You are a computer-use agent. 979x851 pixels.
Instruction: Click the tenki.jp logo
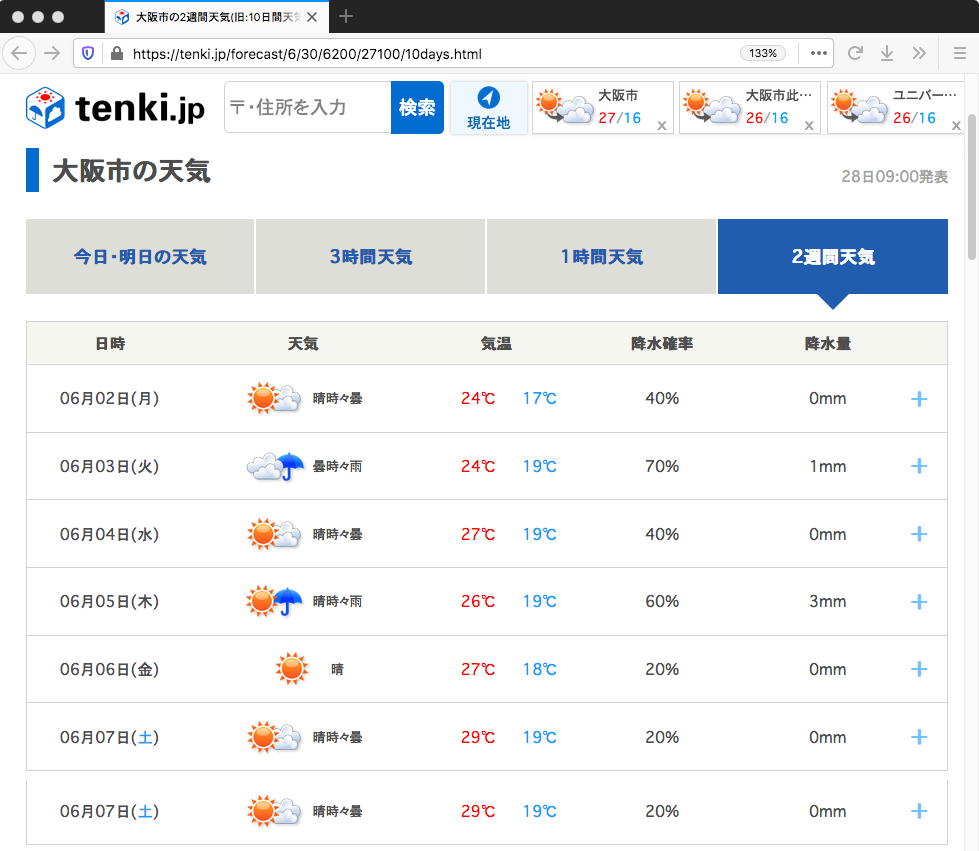(x=115, y=108)
